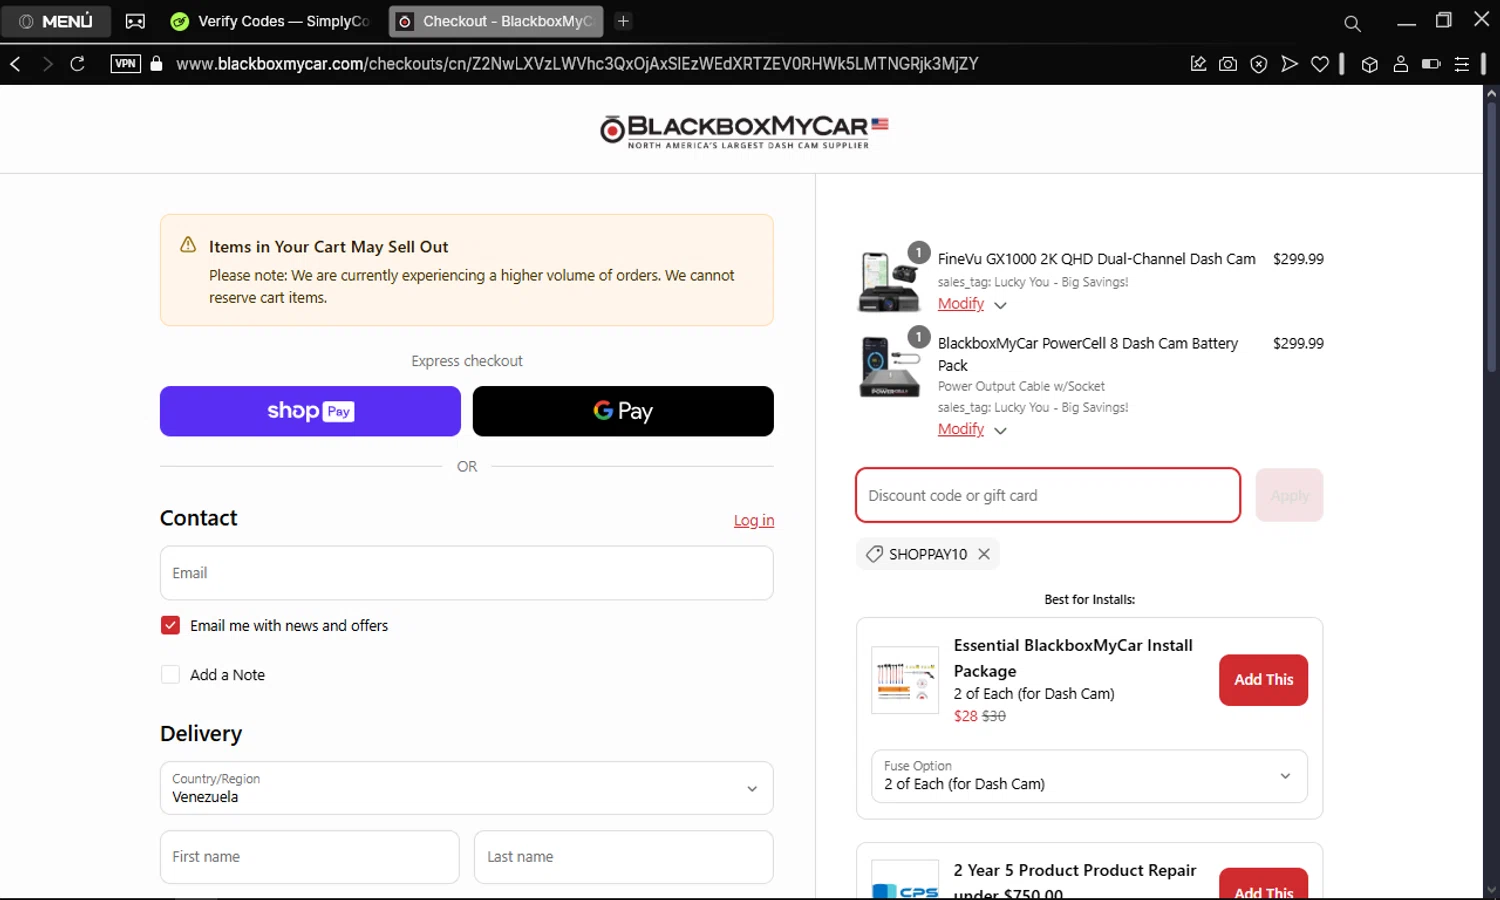The image size is (1500, 900).
Task: Add the 2 Year Product Repair plan
Action: (x=1263, y=884)
